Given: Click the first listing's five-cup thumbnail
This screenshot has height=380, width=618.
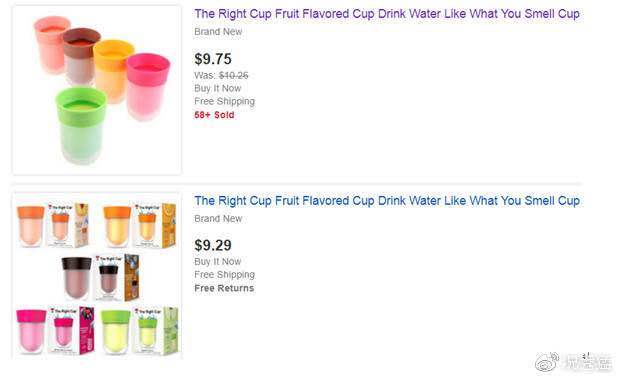Looking at the screenshot, I should 97,89.
